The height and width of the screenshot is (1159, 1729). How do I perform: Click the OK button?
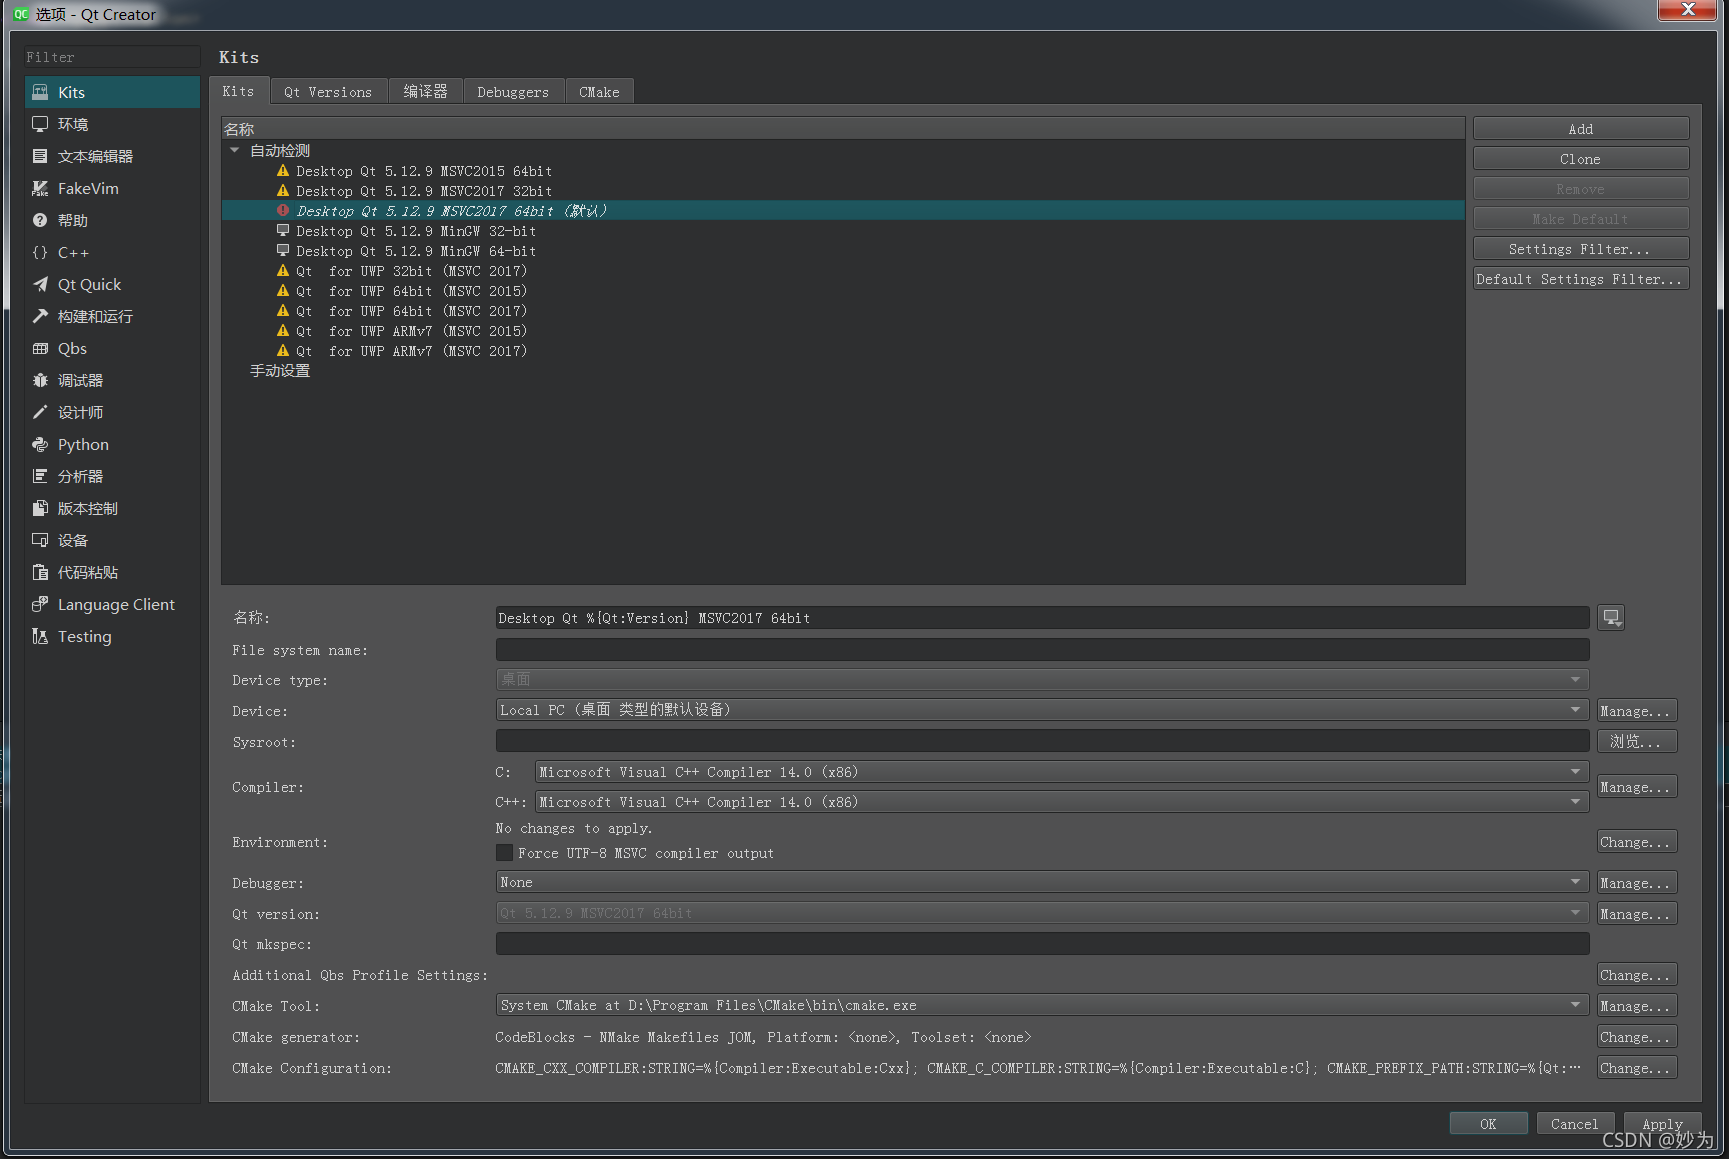coord(1488,1124)
